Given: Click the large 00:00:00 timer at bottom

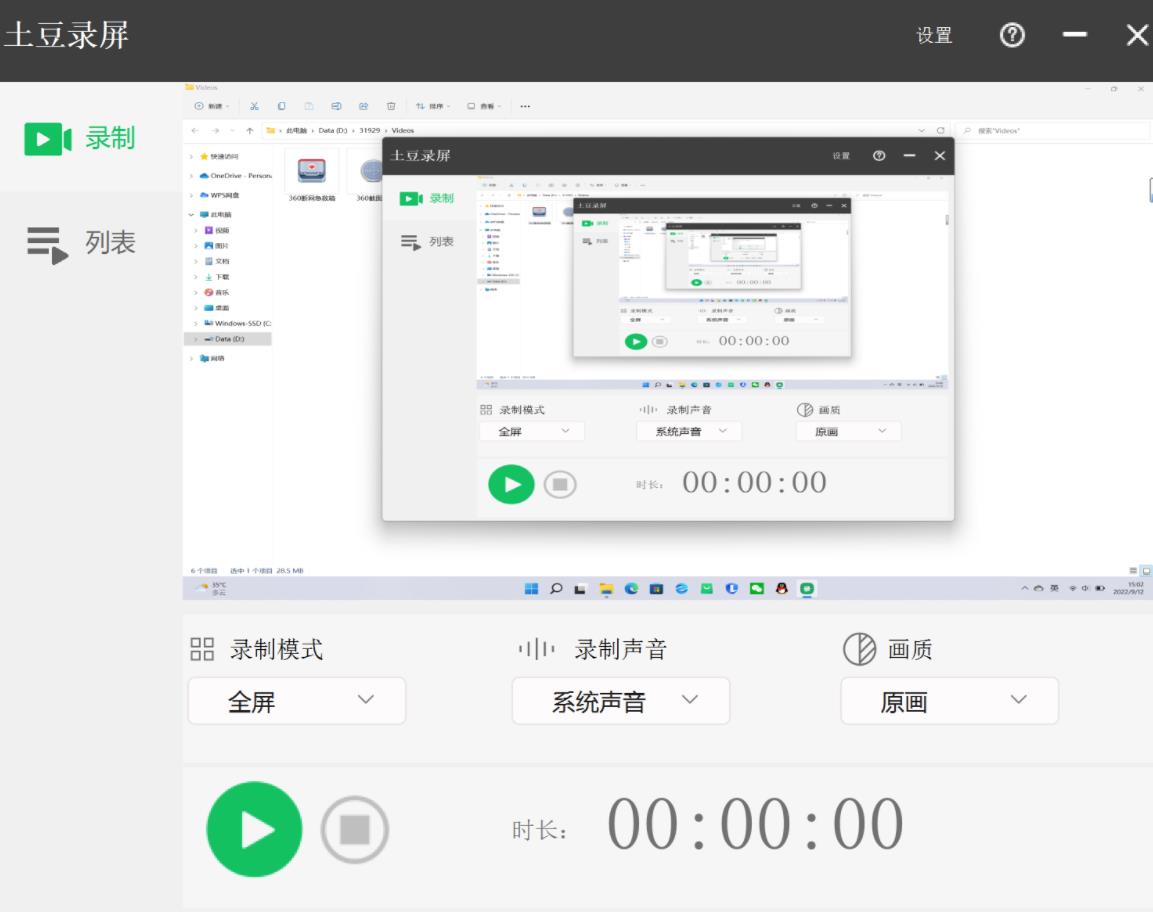Looking at the screenshot, I should 755,824.
